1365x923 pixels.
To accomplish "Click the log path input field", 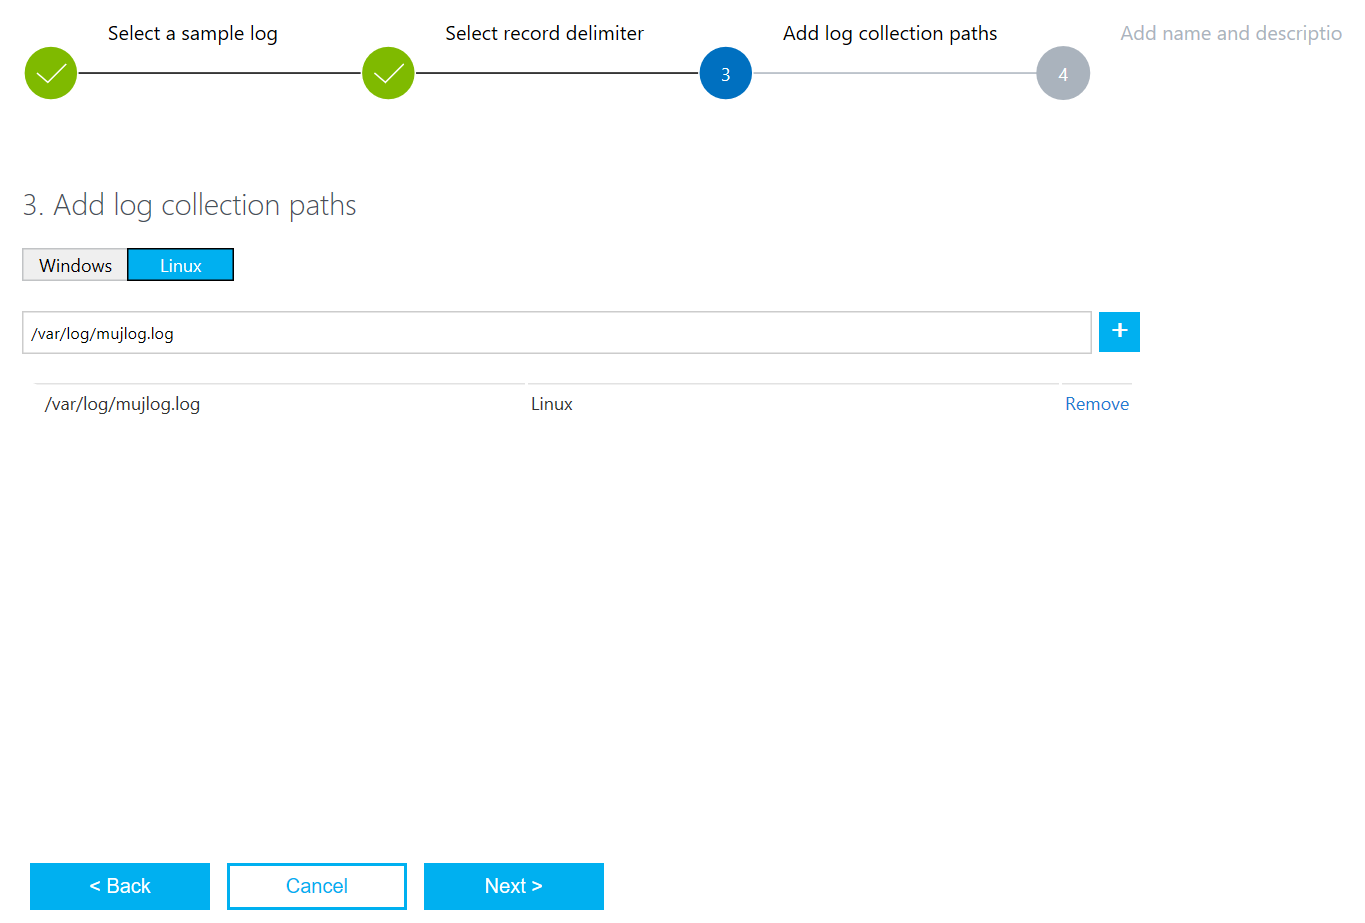I will (x=557, y=333).
